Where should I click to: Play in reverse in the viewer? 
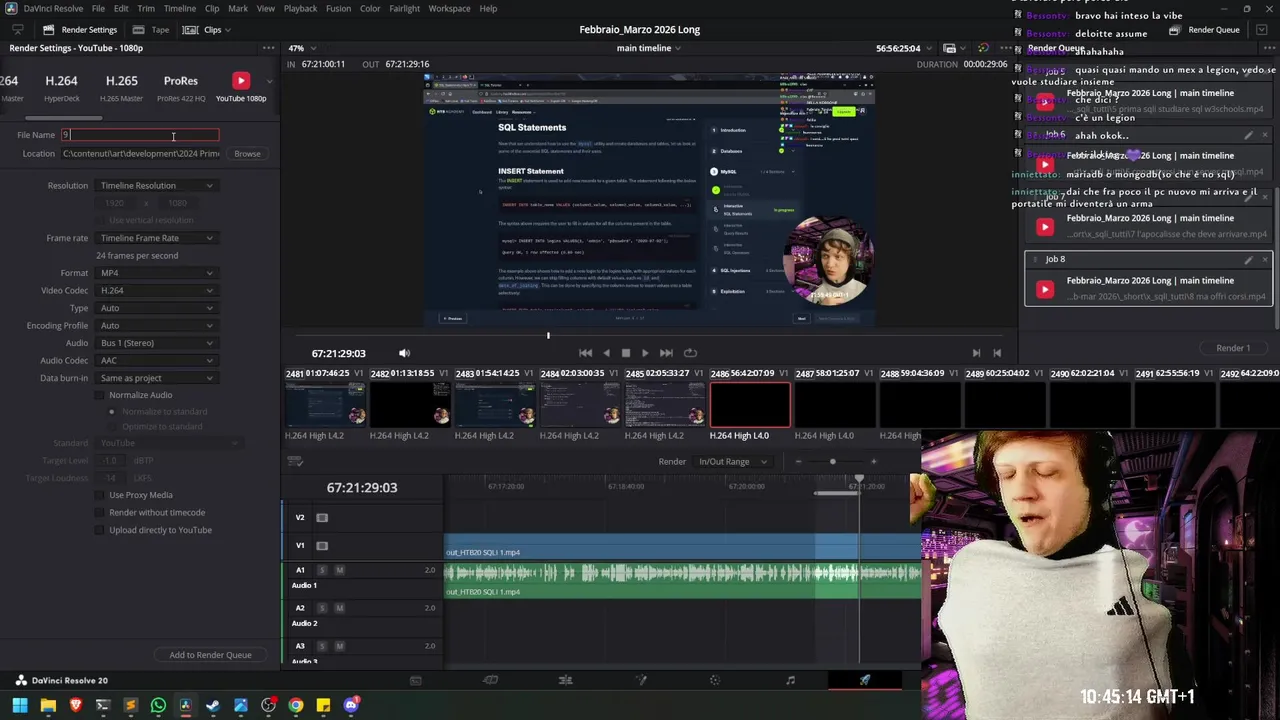(606, 353)
